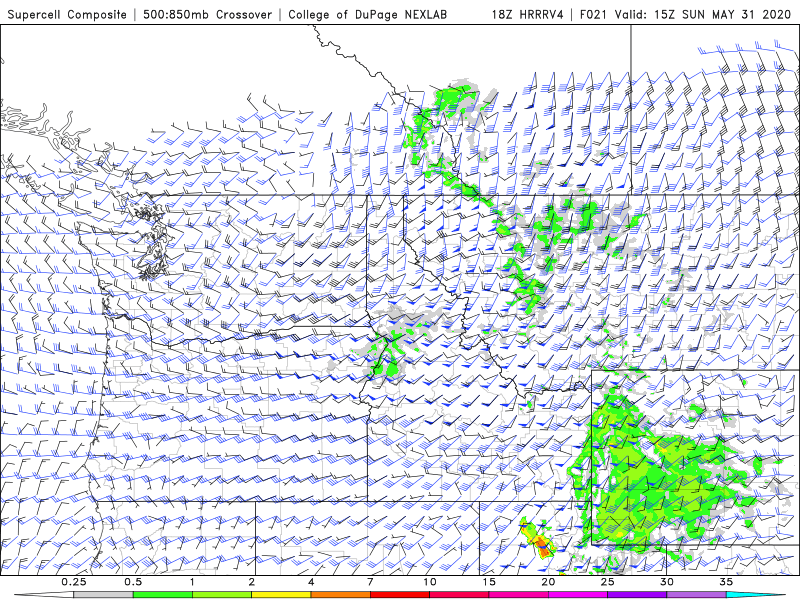The height and width of the screenshot is (600, 800).
Task: Click the 'Supercell Composite' title text
Action: pos(67,14)
